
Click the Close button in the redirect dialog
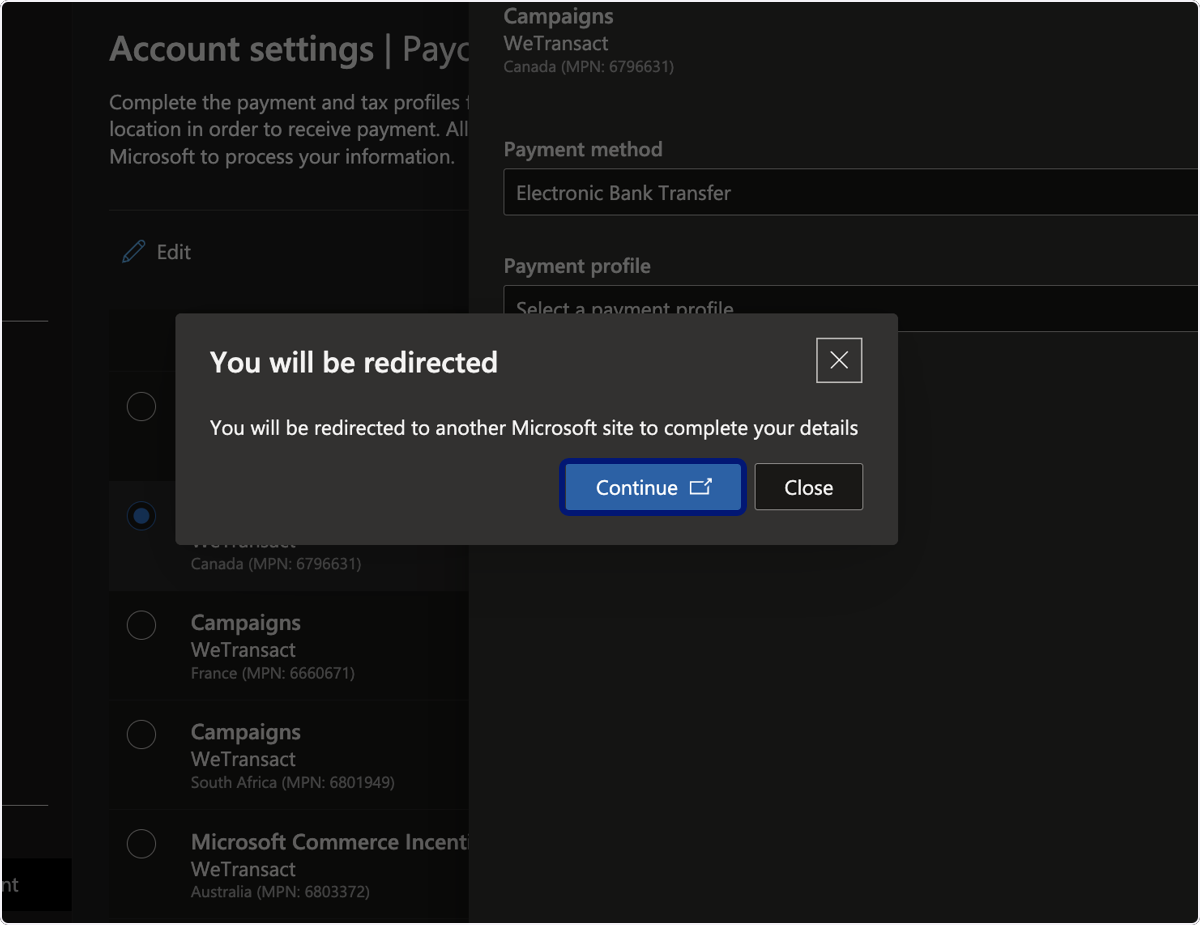(808, 487)
